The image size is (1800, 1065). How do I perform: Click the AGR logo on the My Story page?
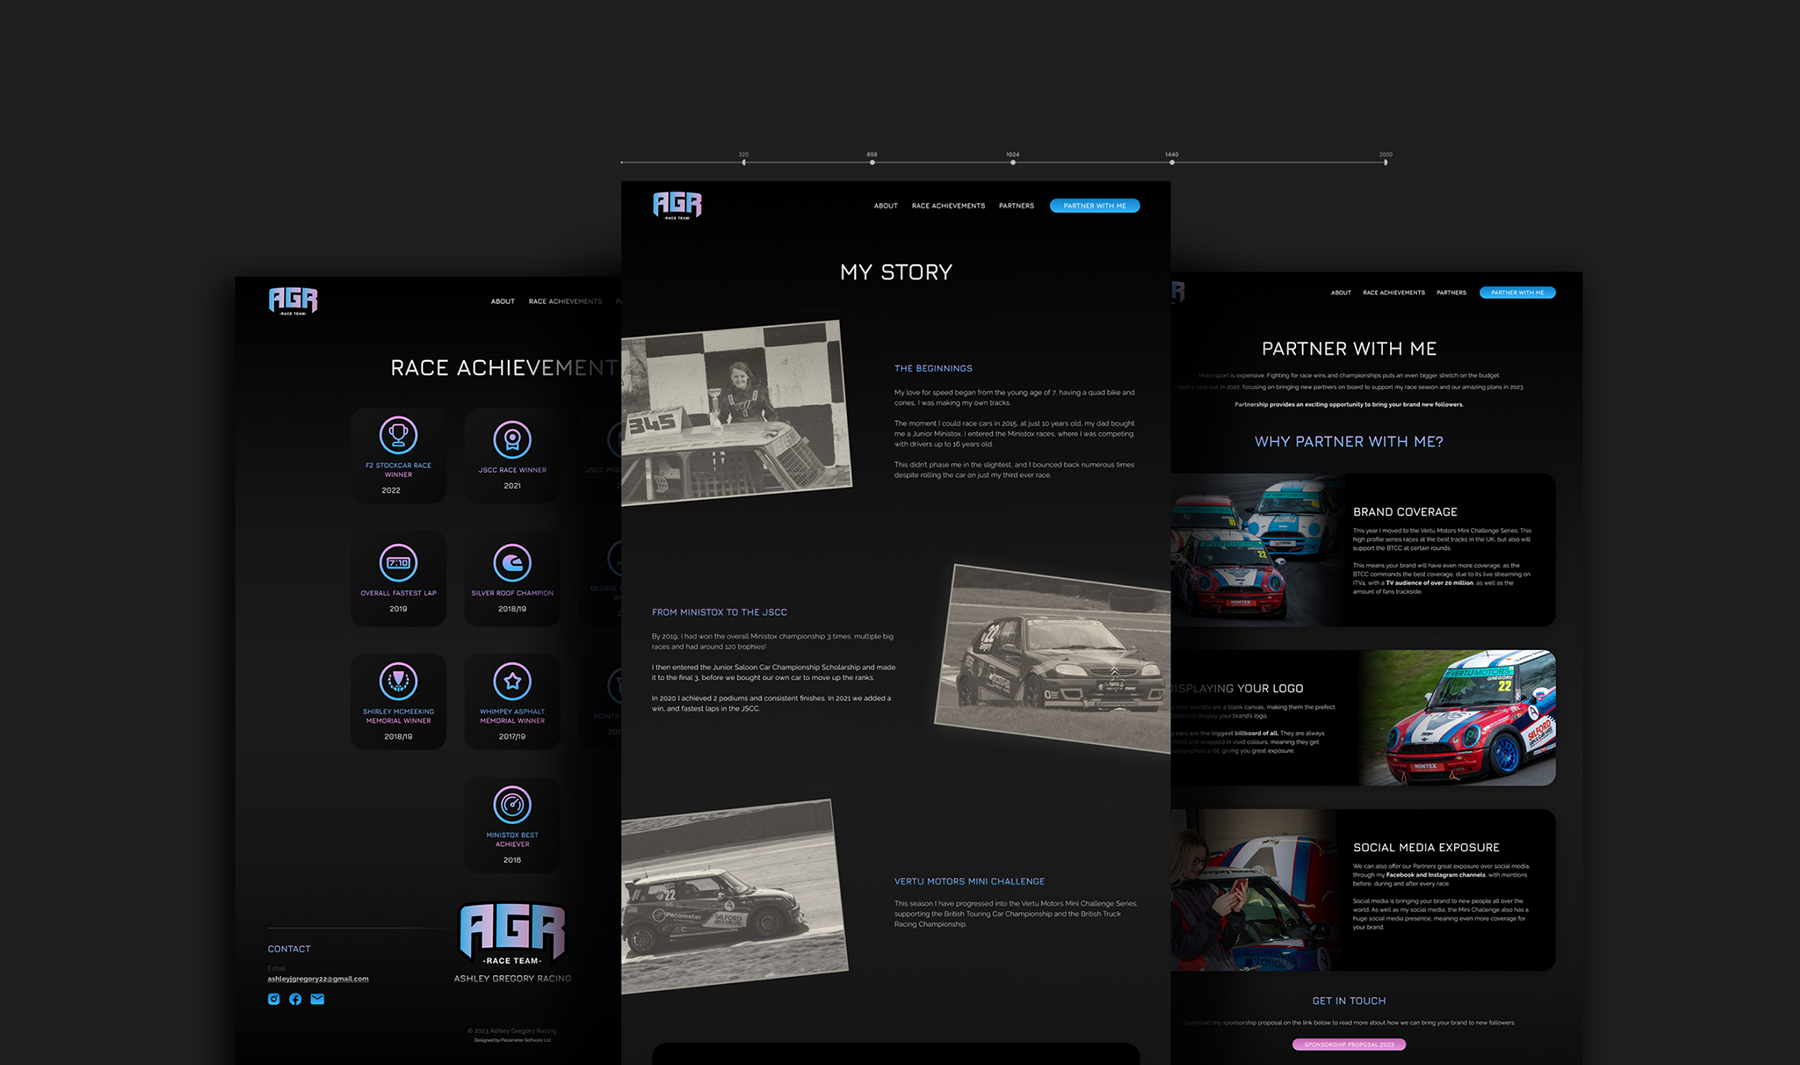[x=677, y=205]
